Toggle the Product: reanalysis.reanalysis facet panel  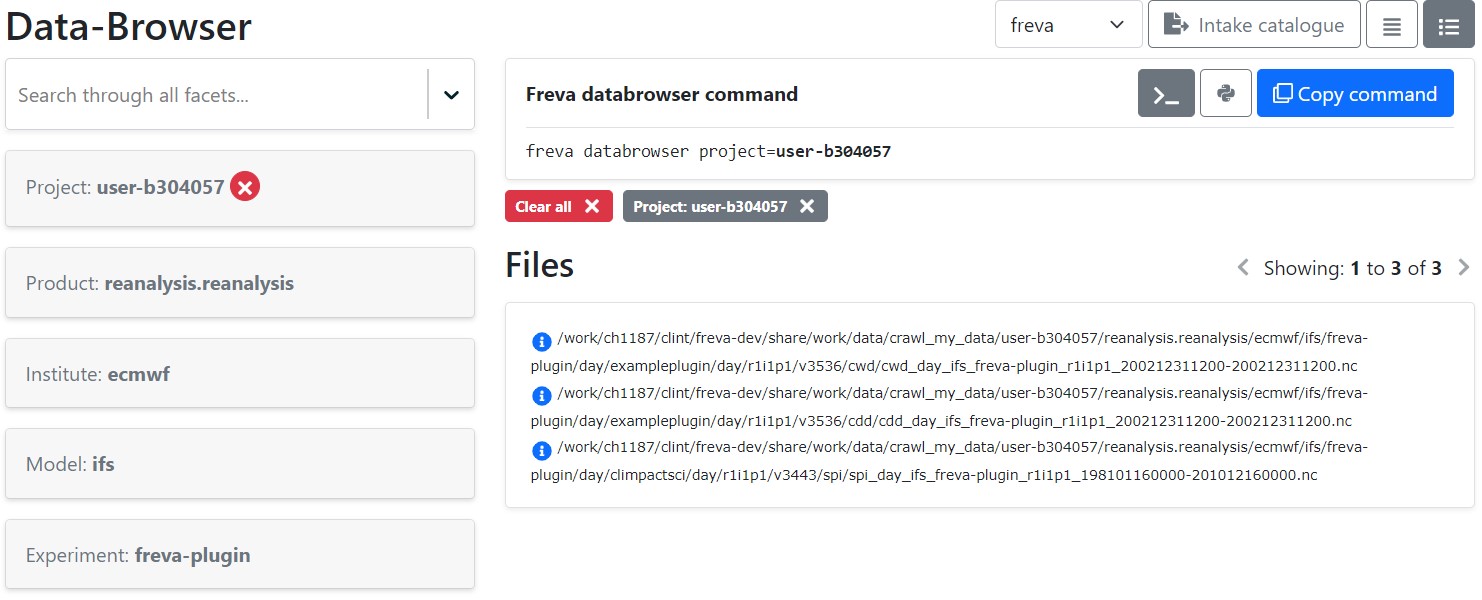[240, 282]
